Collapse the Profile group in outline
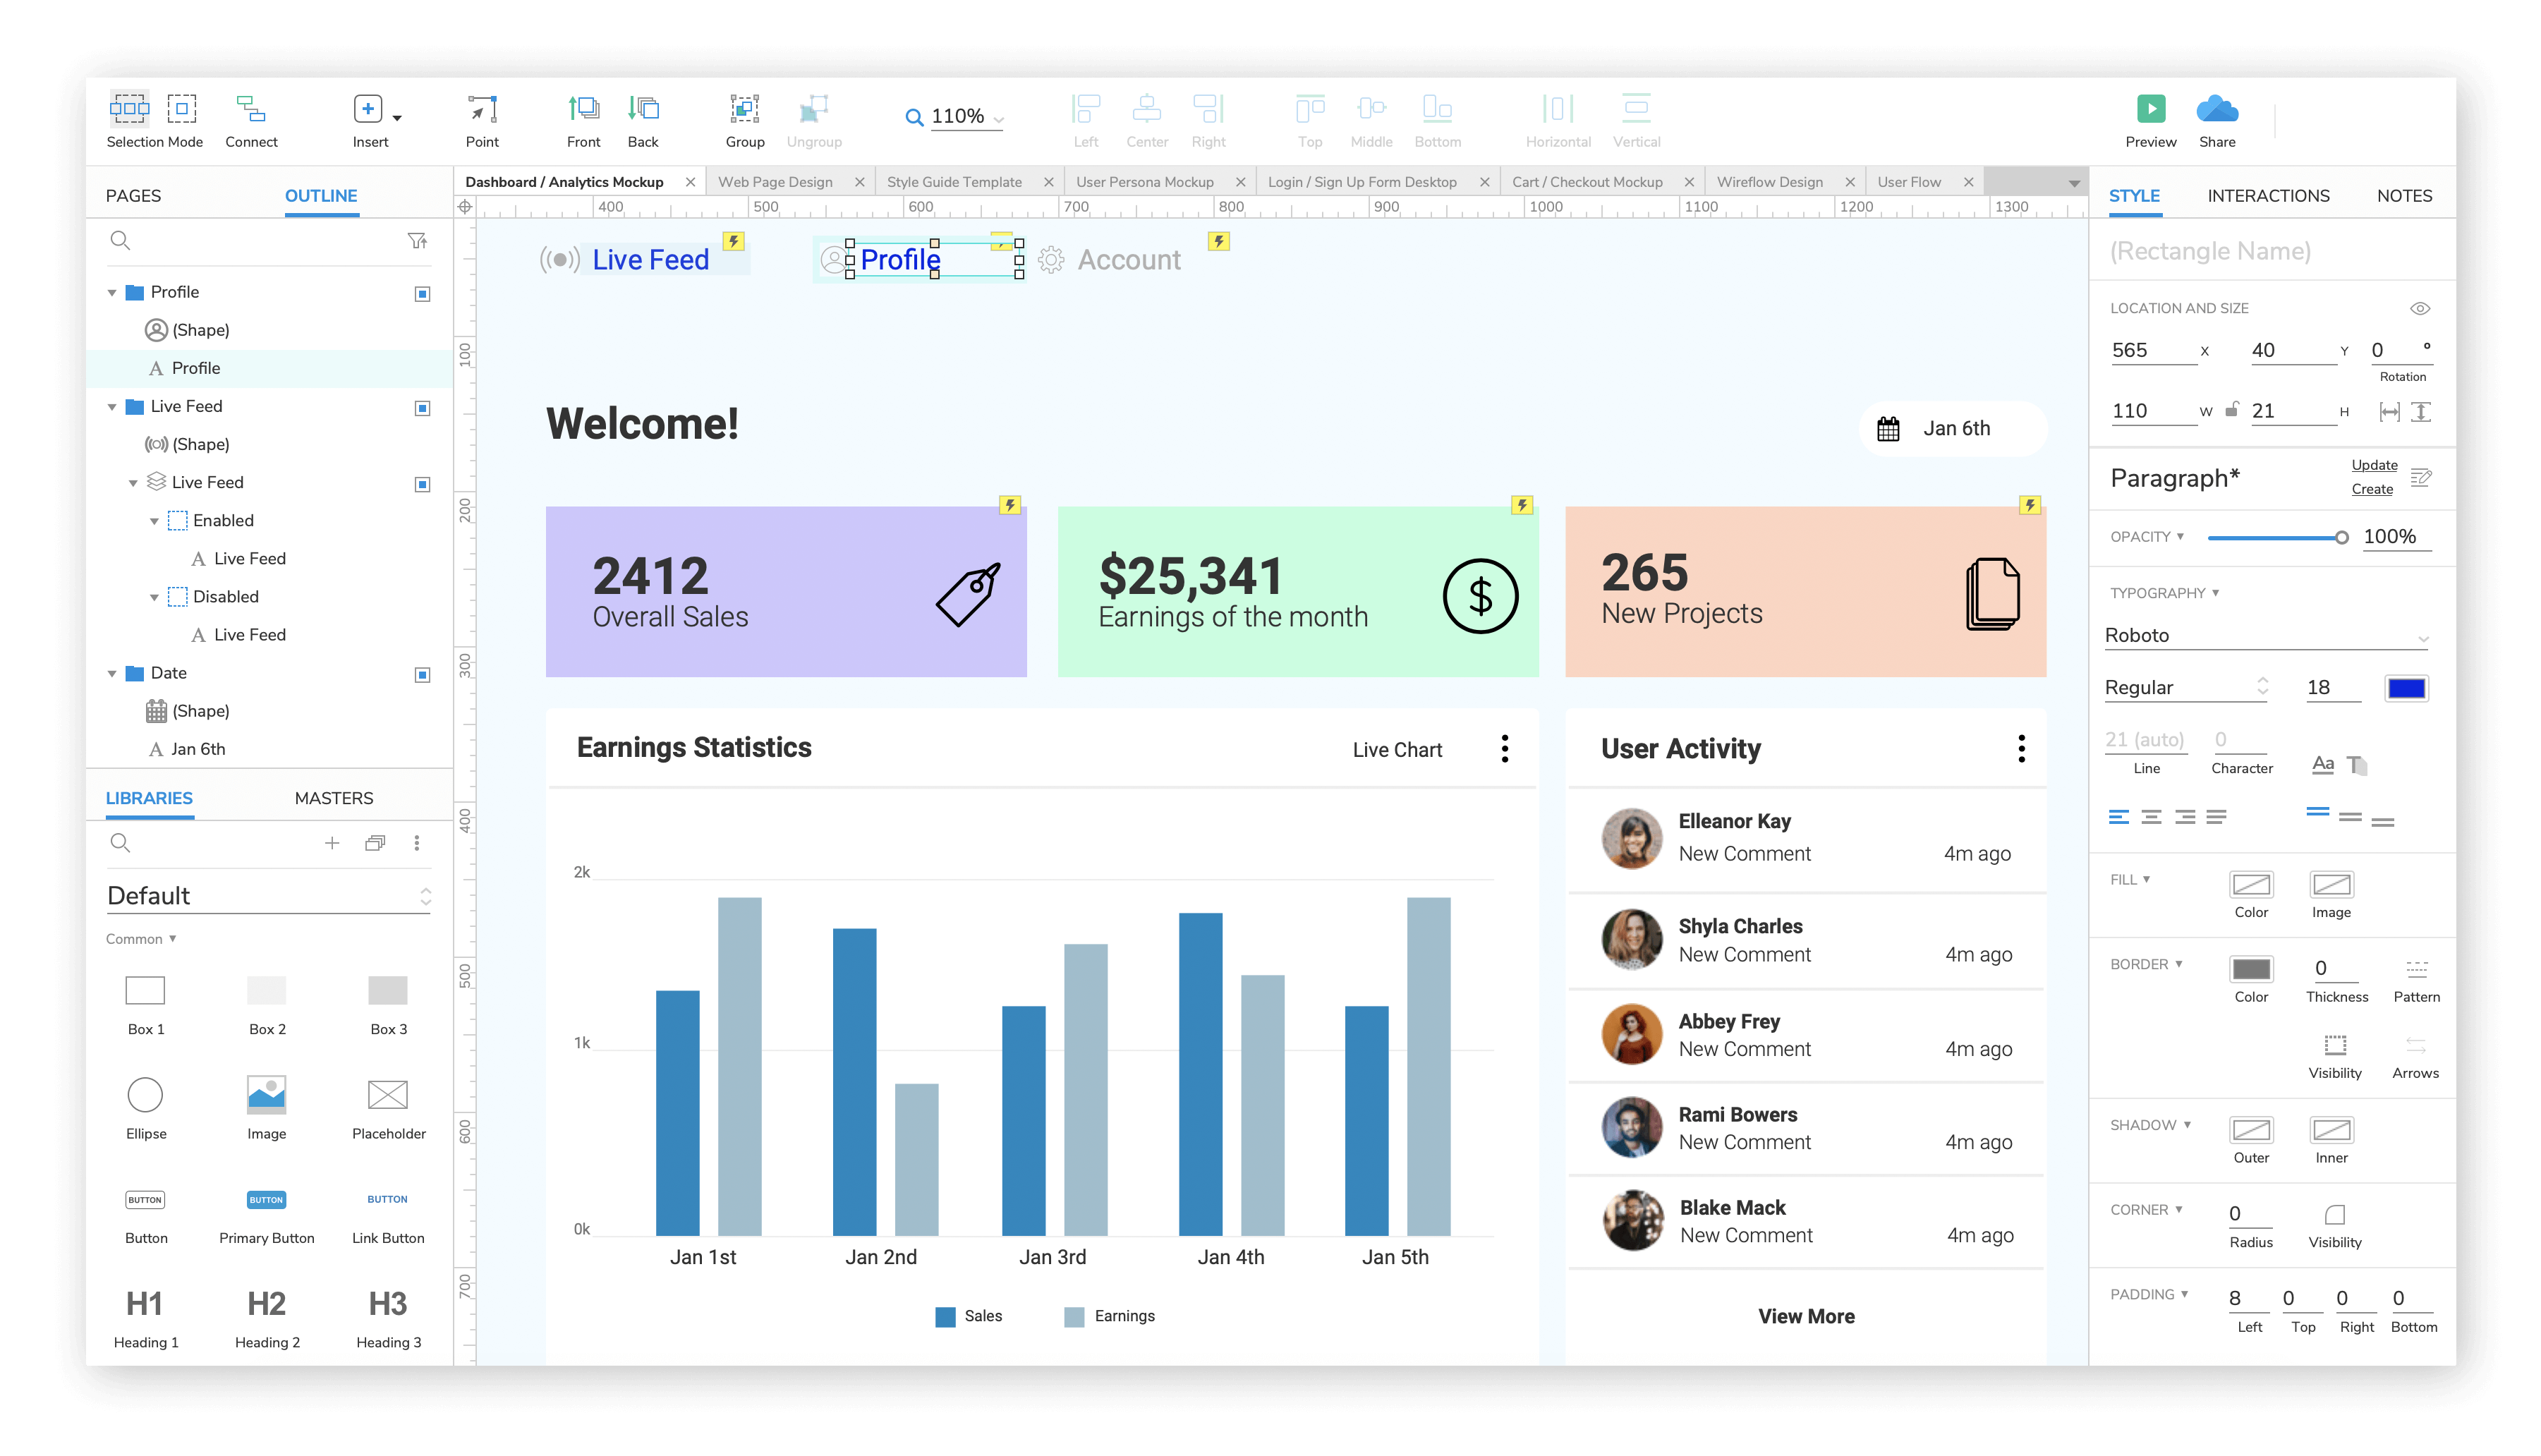 pos(112,293)
